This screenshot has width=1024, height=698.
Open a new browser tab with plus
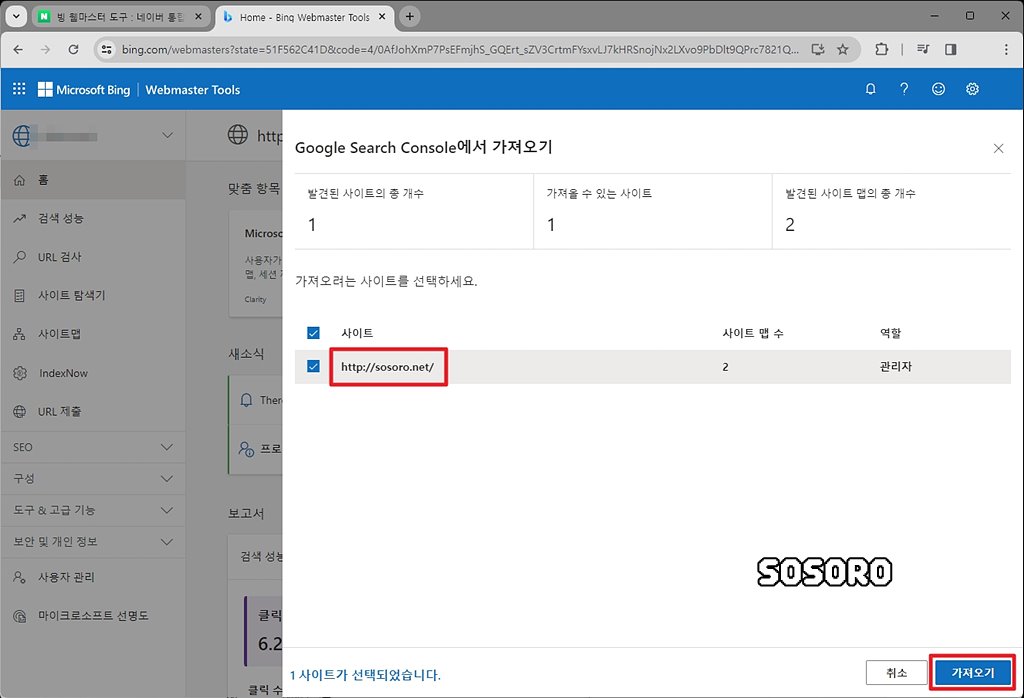pos(409,16)
